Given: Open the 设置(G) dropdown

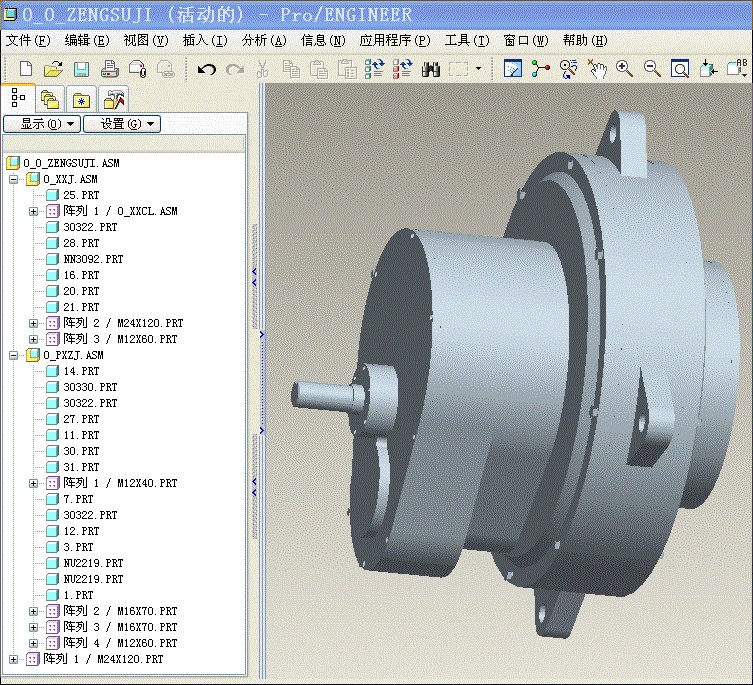Looking at the screenshot, I should click(122, 124).
